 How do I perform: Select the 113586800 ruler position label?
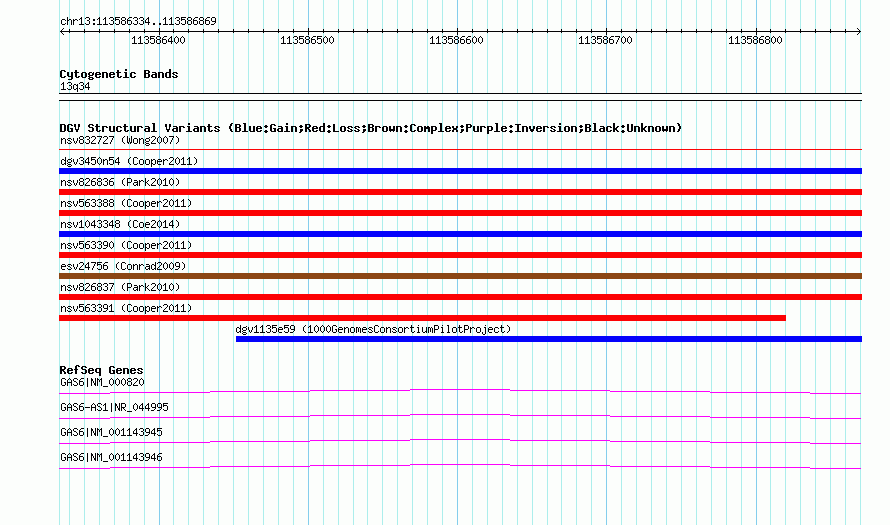pyautogui.click(x=755, y=40)
